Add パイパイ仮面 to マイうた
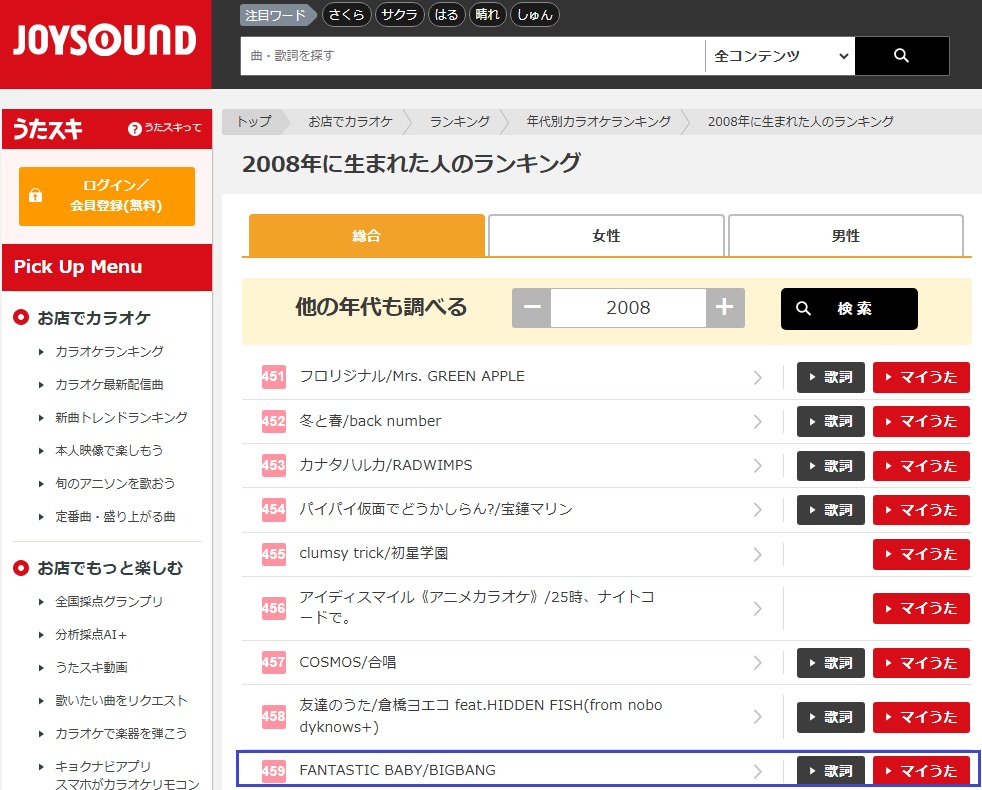This screenshot has width=982, height=790. 921,510
